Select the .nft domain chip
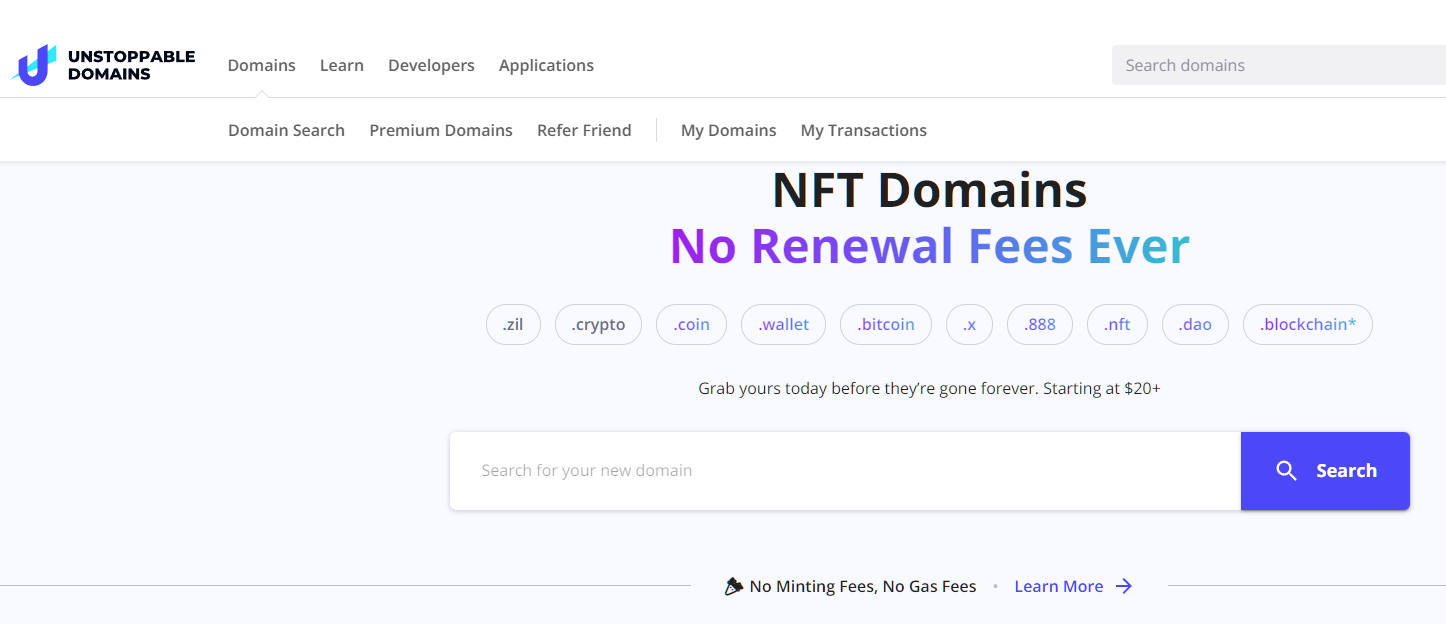The height and width of the screenshot is (634, 1446). pos(1117,324)
